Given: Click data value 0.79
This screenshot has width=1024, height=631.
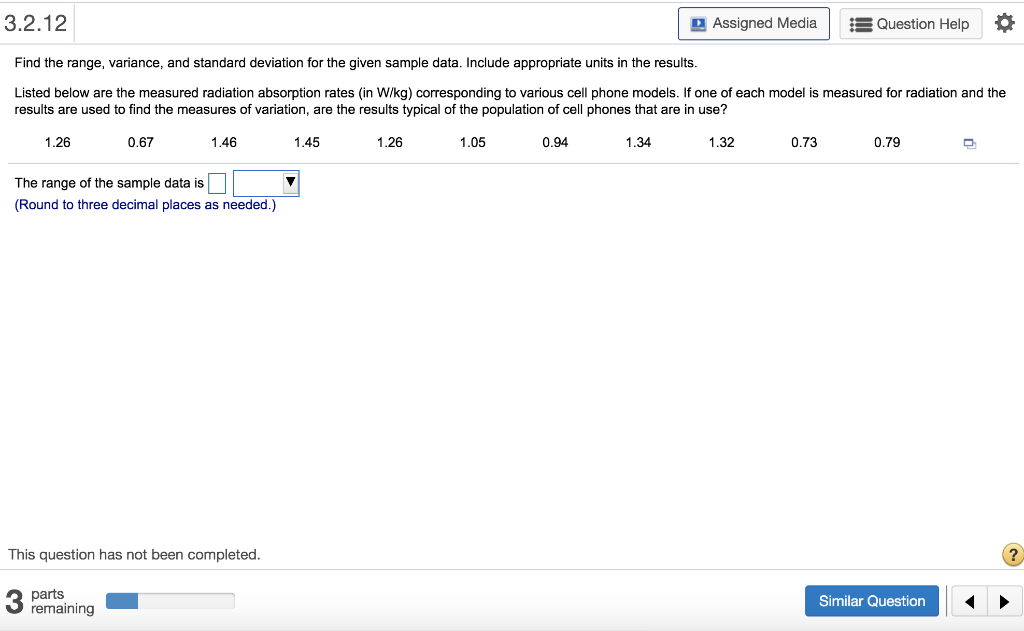Looking at the screenshot, I should pyautogui.click(x=887, y=142).
